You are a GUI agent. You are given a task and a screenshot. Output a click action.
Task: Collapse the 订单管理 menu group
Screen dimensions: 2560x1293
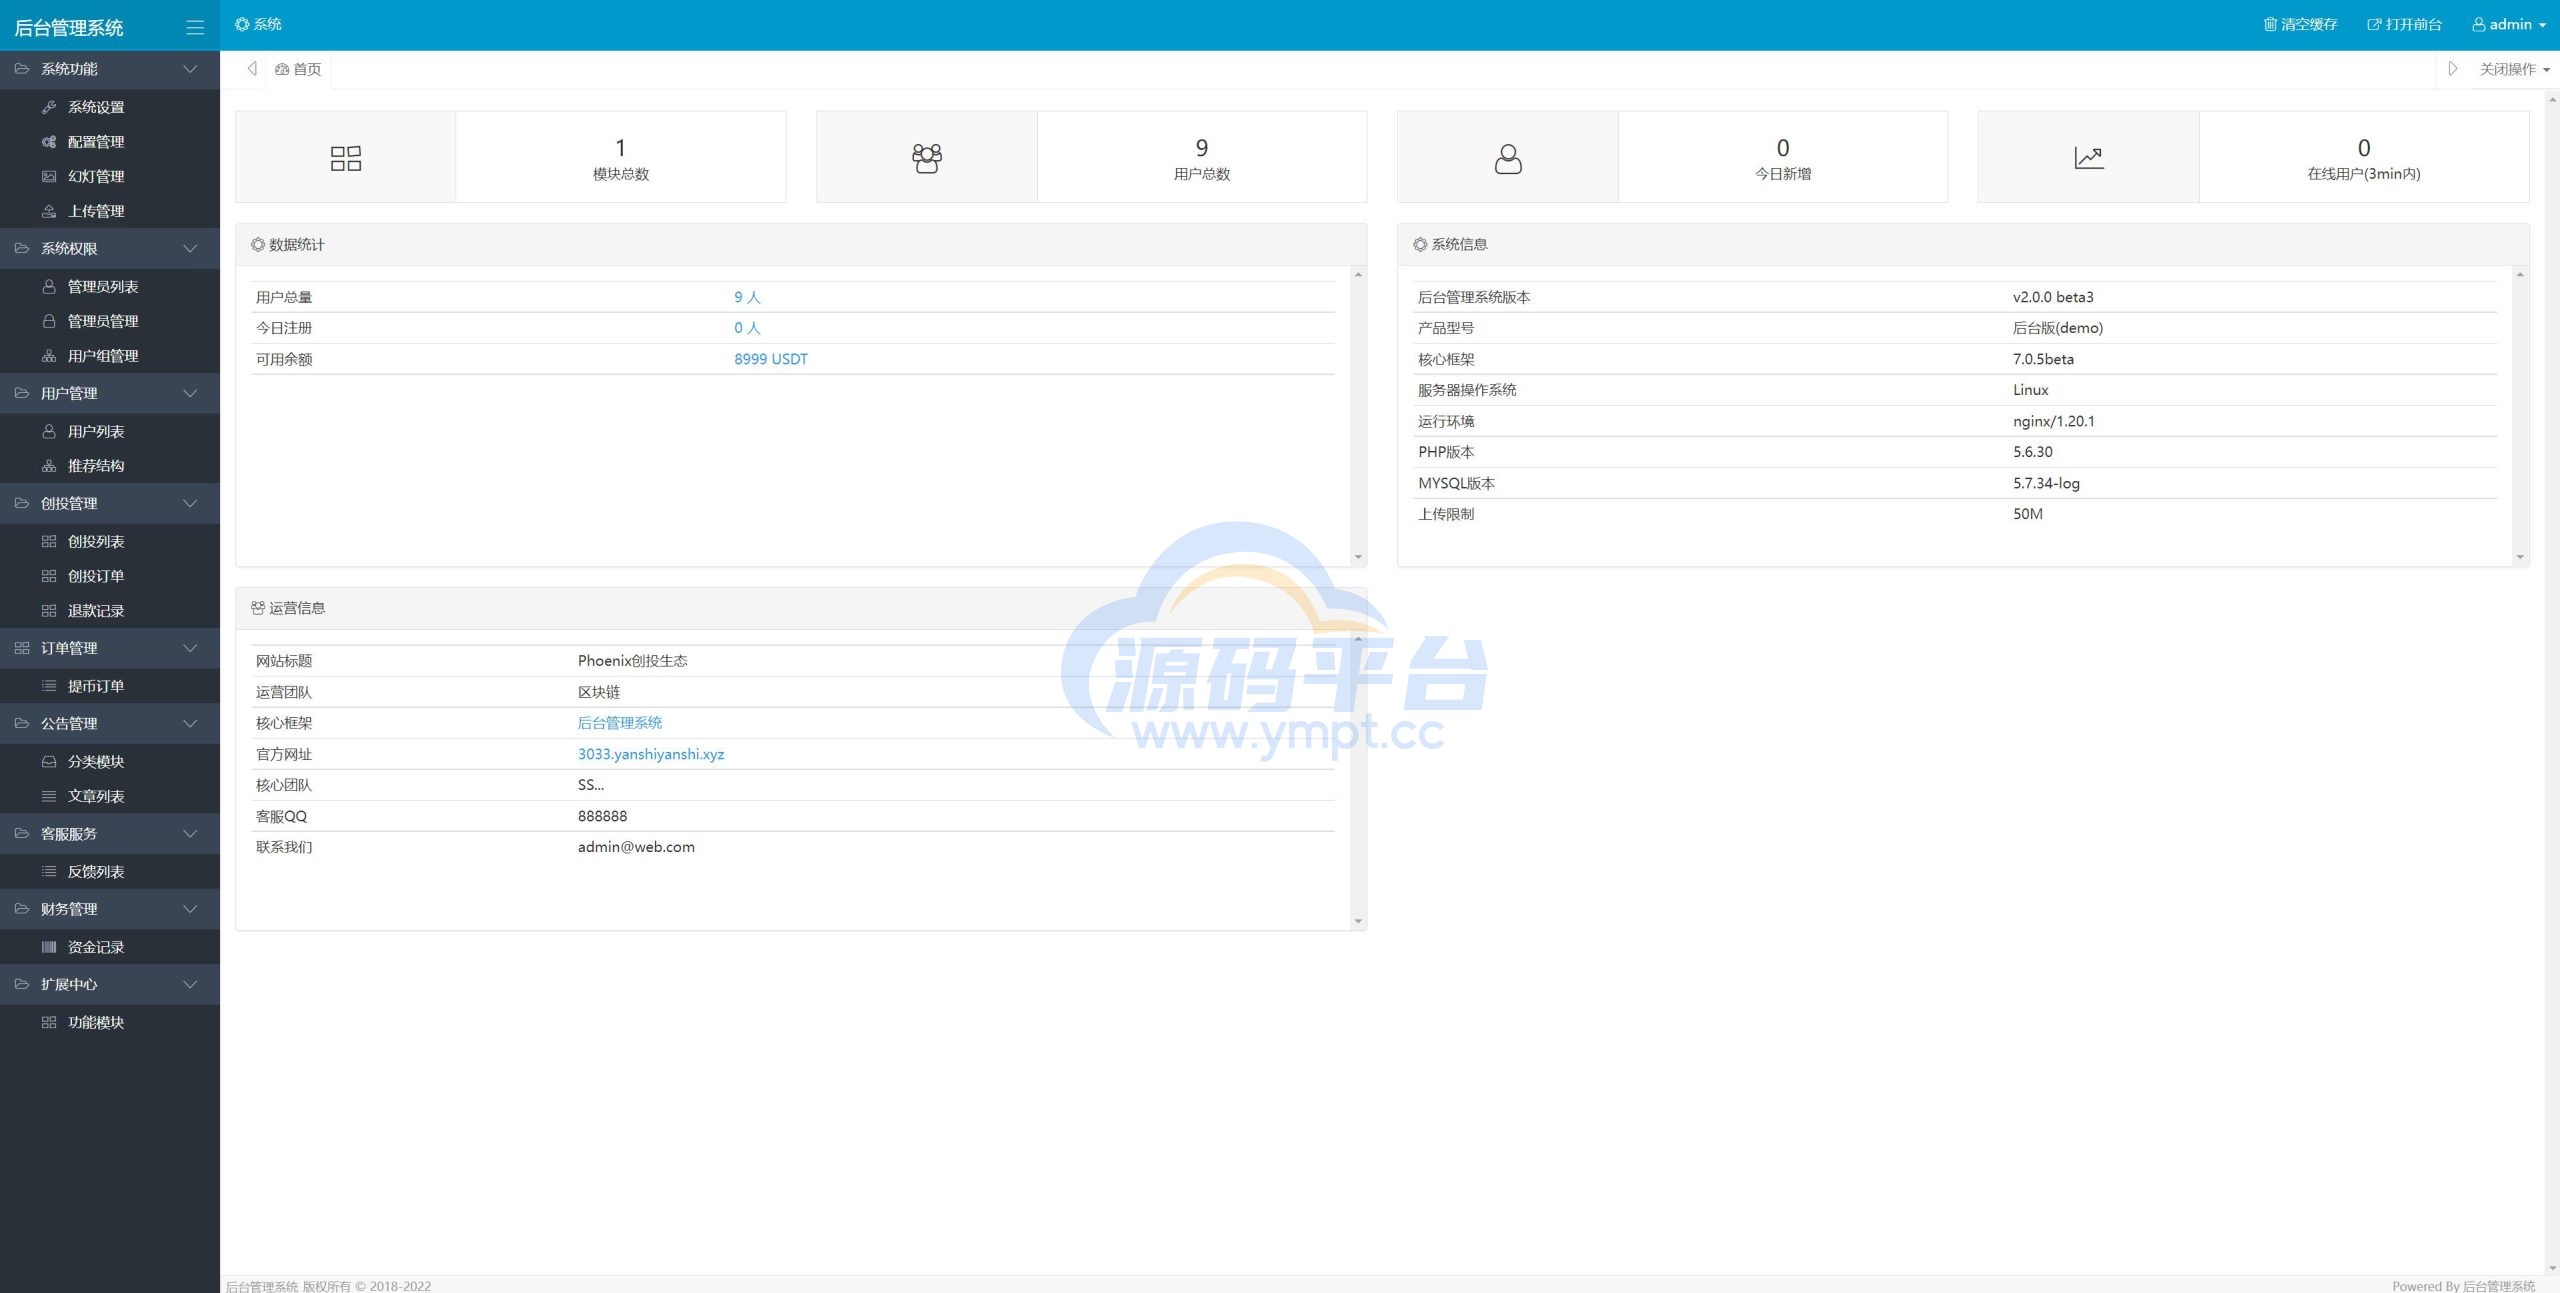pos(110,648)
